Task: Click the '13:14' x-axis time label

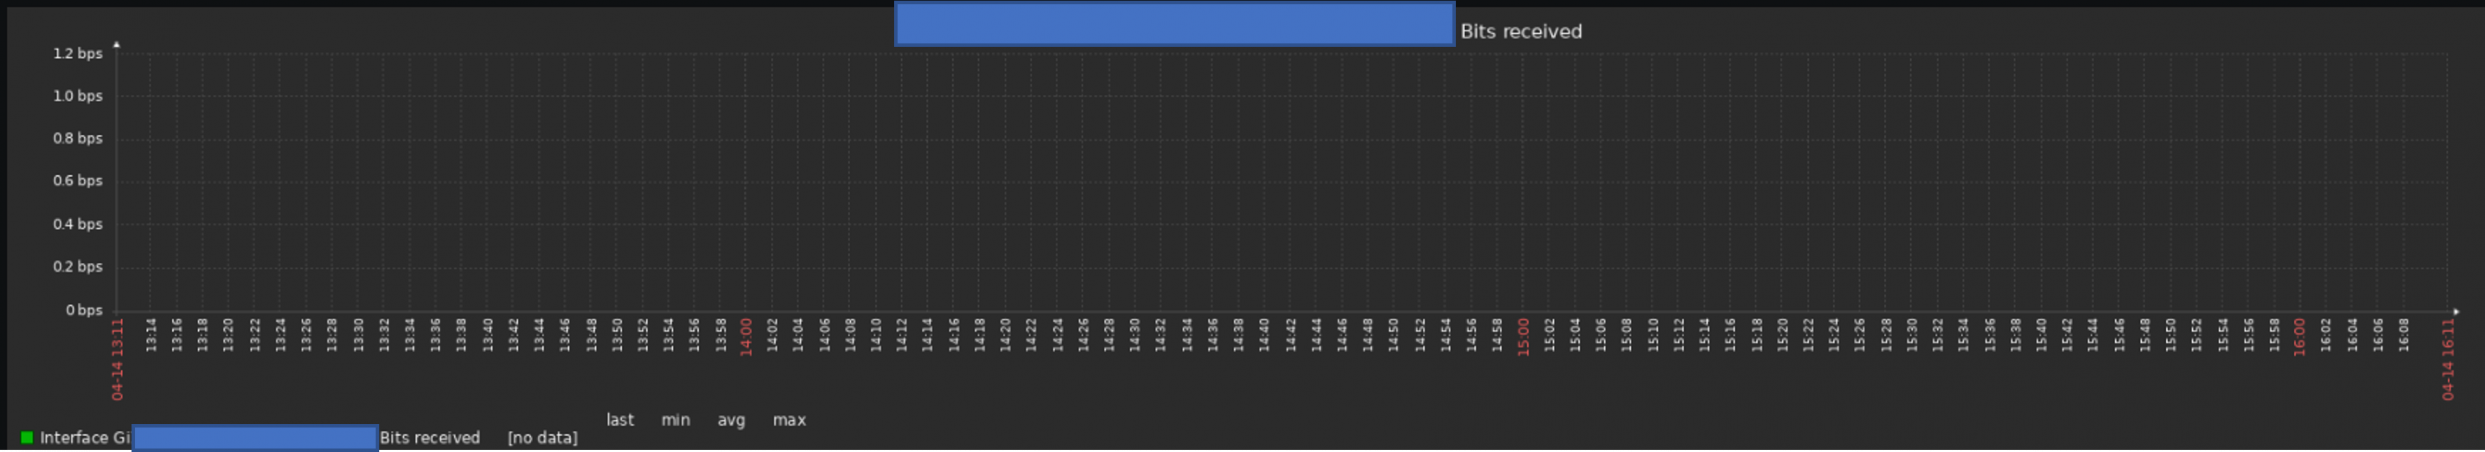Action: [151, 335]
